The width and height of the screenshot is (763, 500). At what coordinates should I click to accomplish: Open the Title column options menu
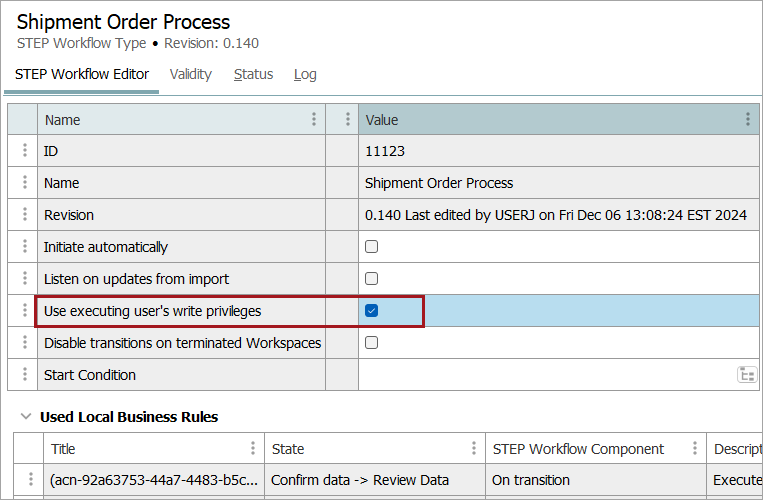(x=252, y=449)
